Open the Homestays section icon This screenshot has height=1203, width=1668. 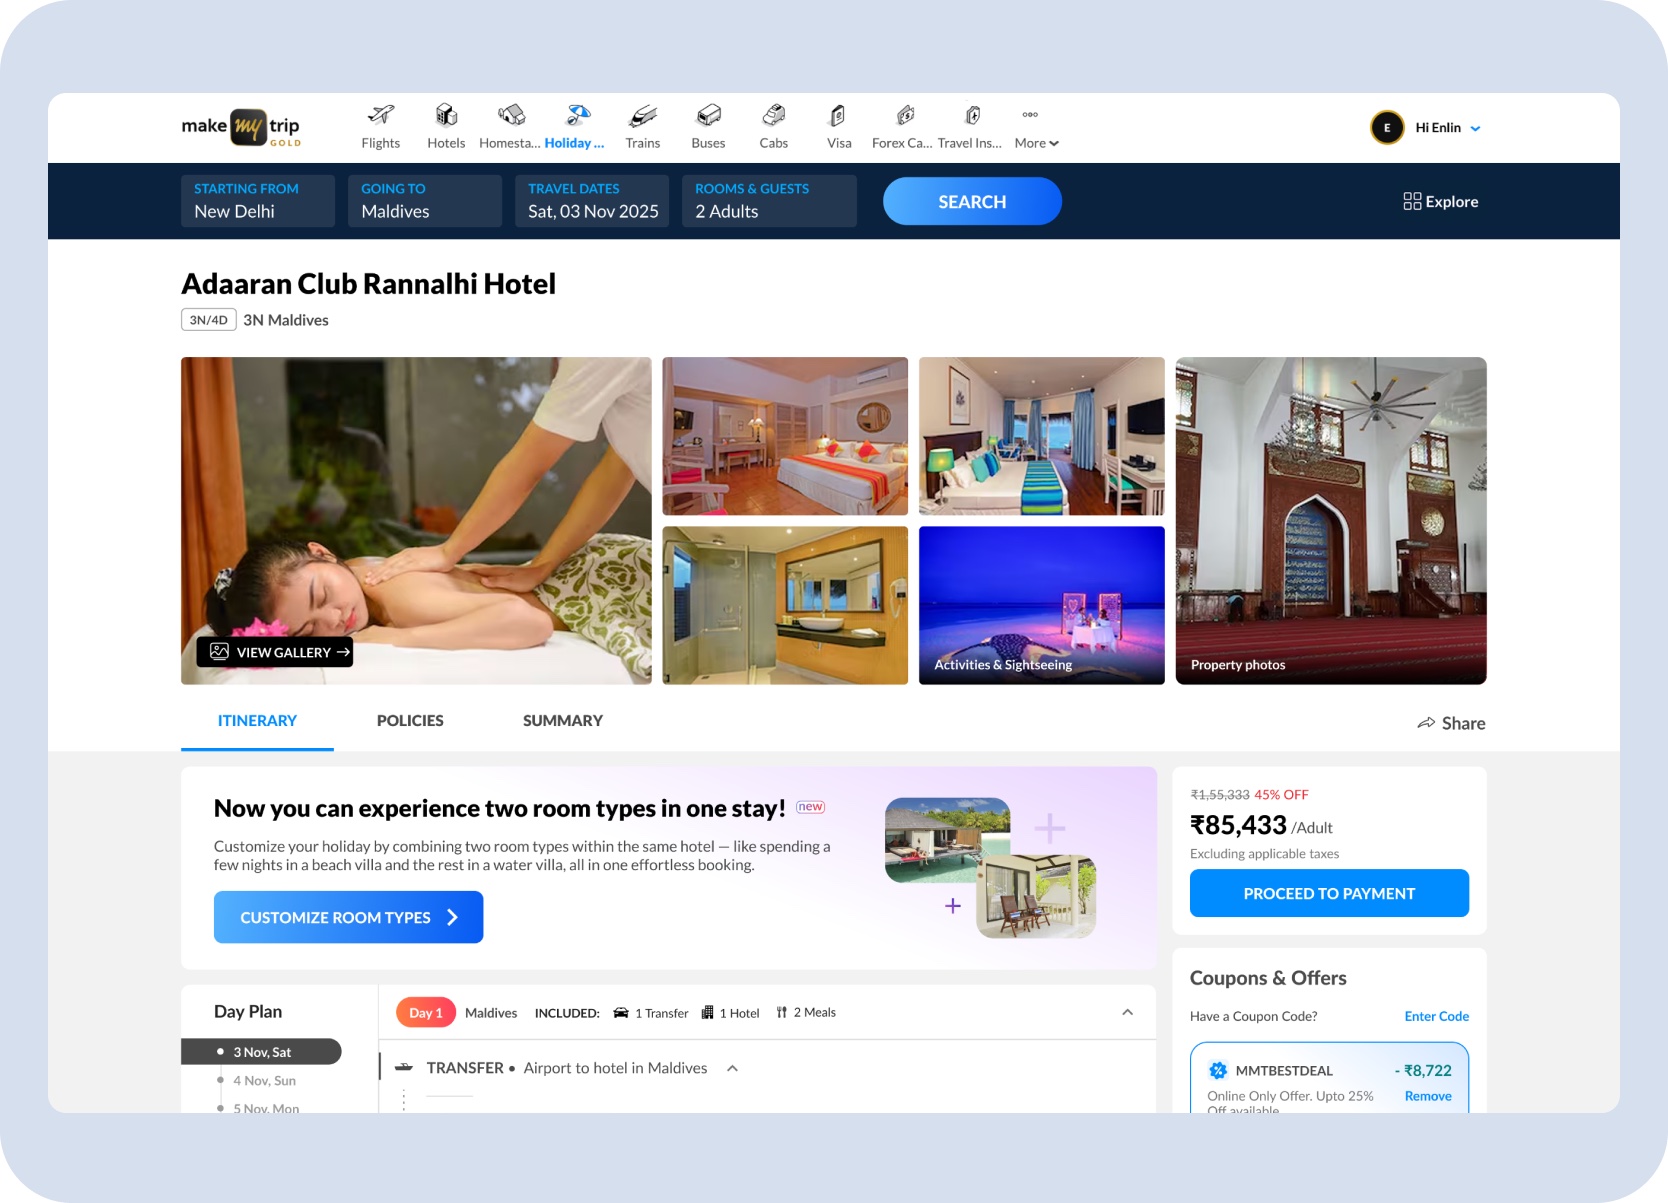click(x=512, y=115)
